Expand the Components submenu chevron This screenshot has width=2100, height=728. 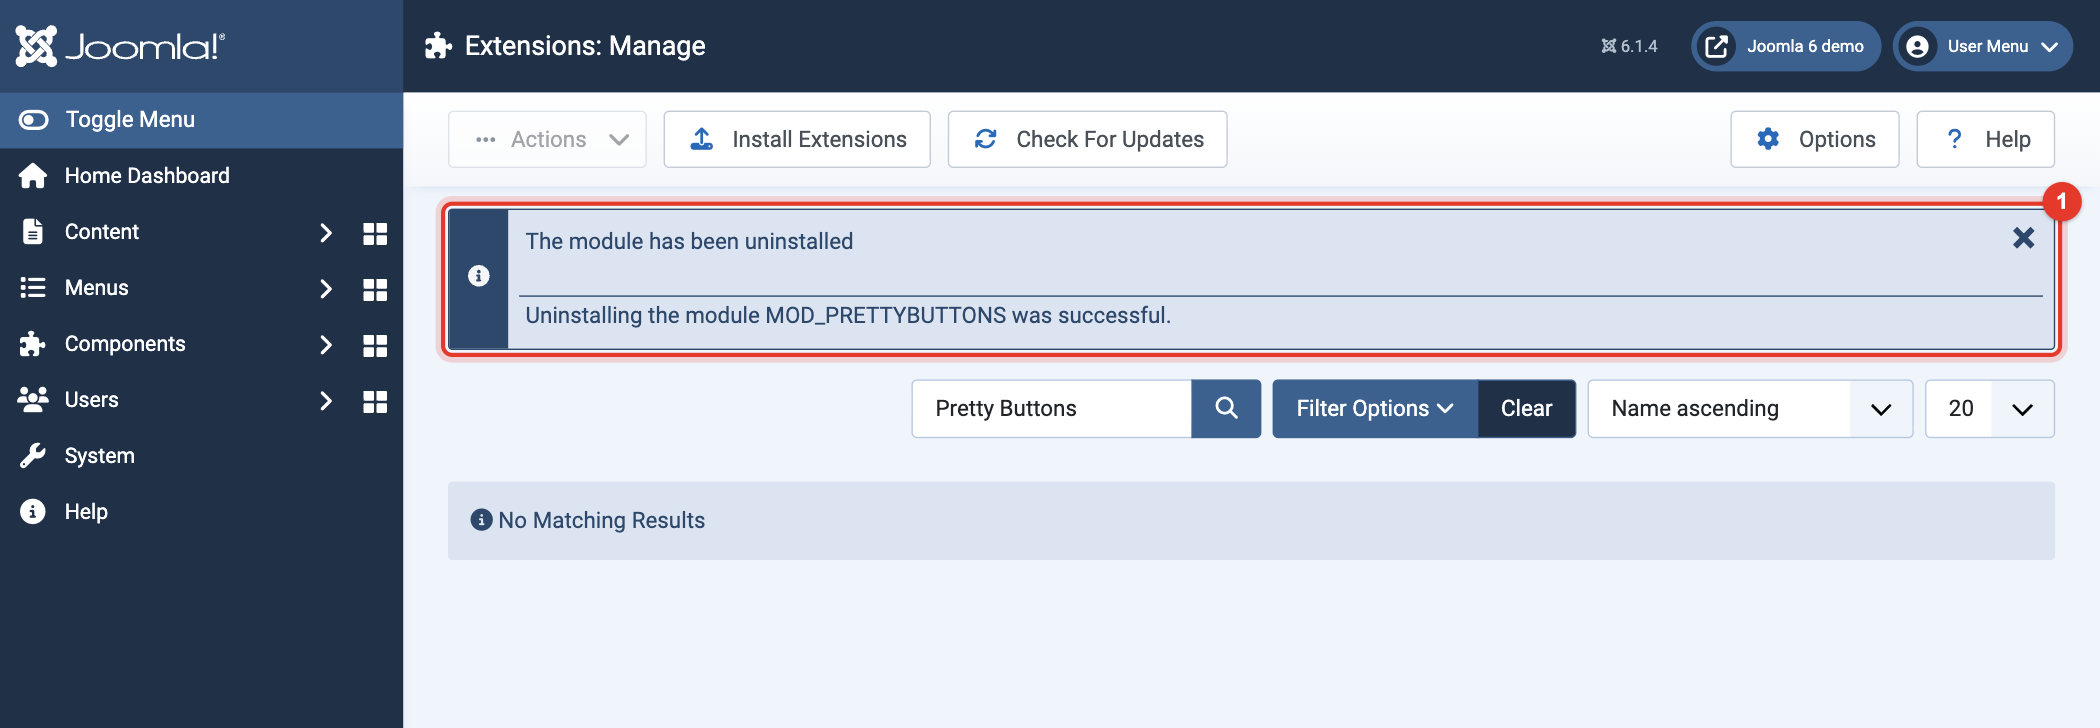[325, 345]
